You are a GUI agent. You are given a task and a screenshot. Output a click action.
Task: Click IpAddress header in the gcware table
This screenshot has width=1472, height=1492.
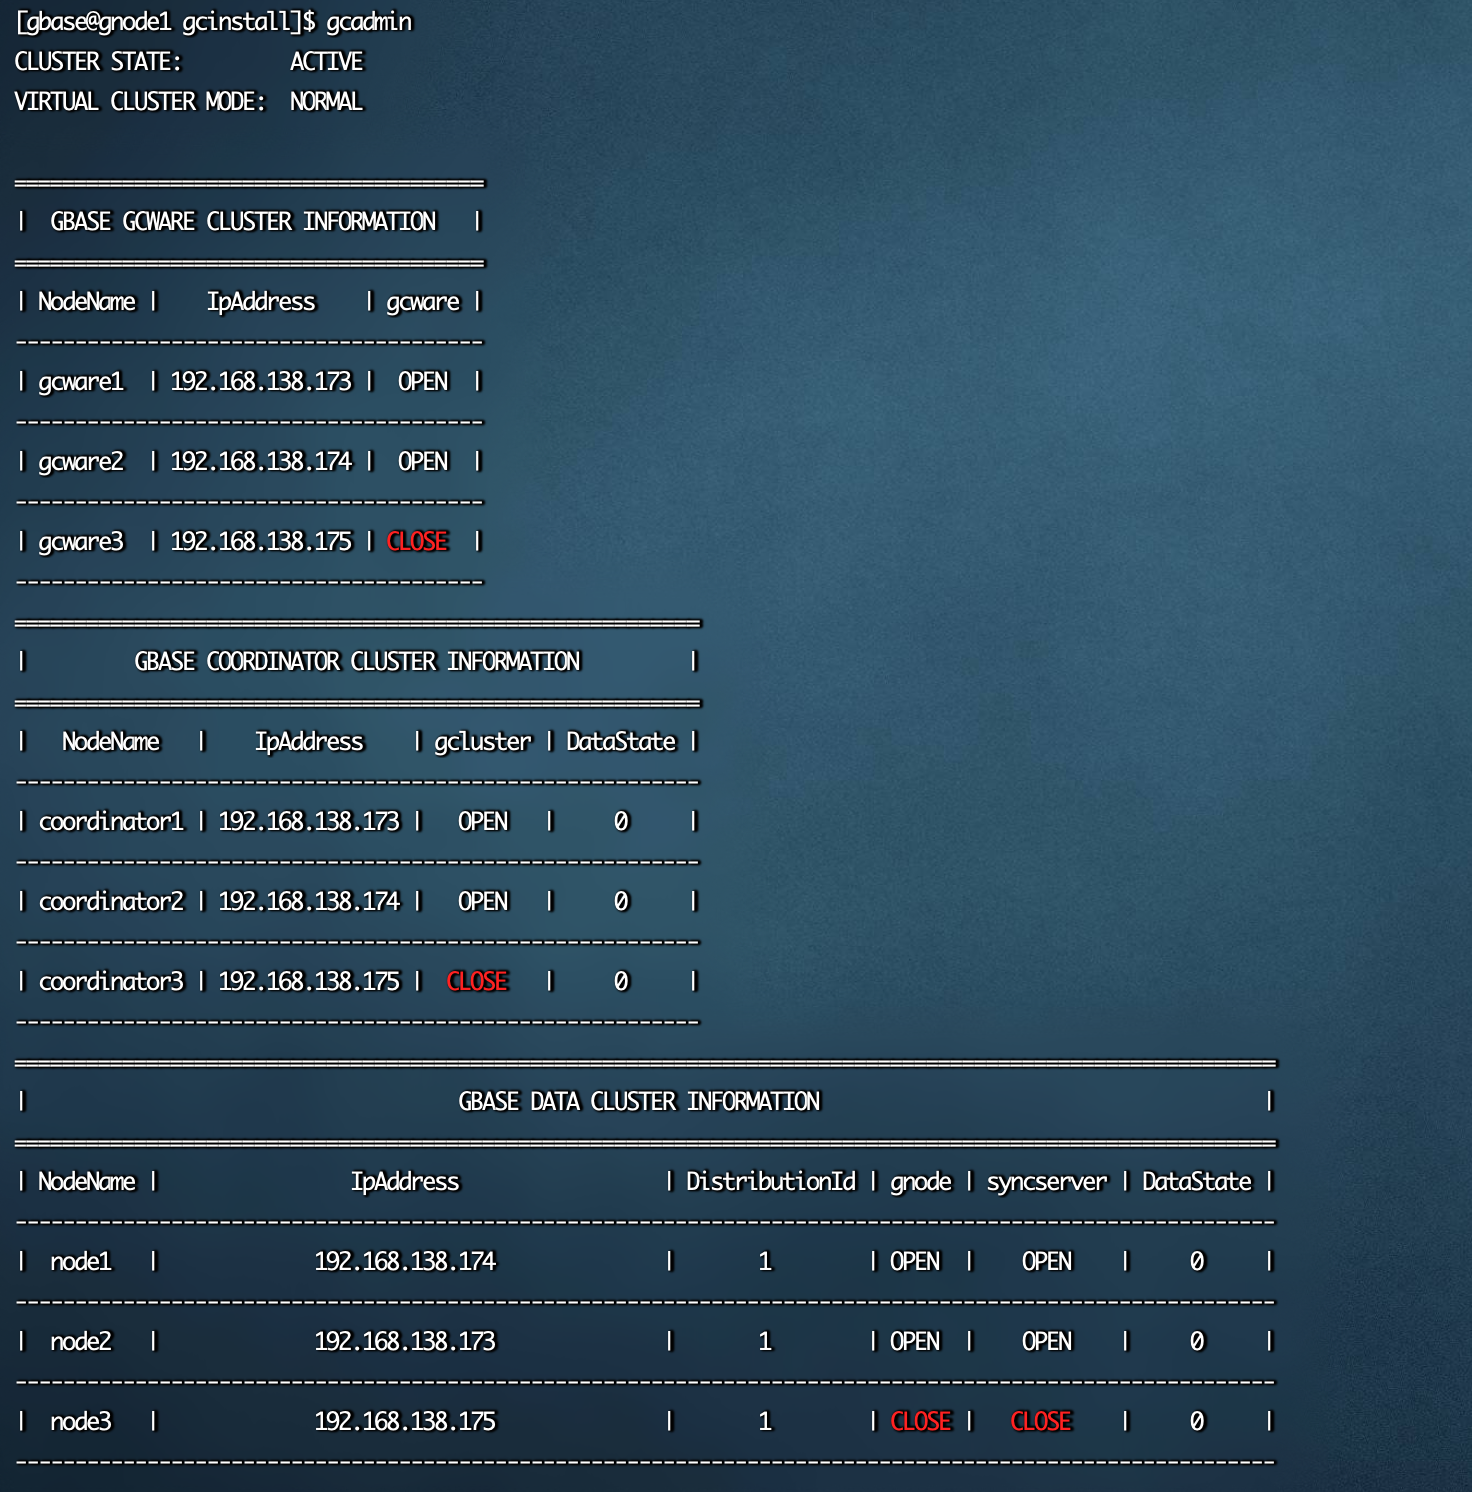click(261, 302)
